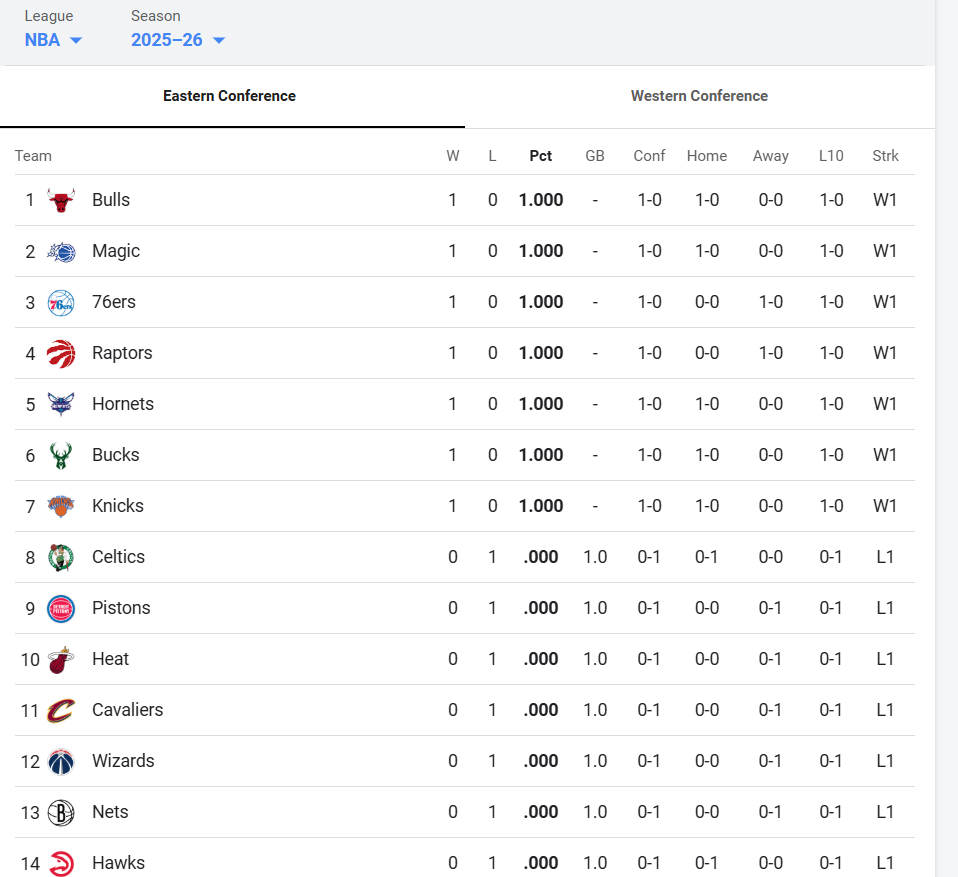Open the Pistons team name
958x877 pixels.
[x=121, y=608]
